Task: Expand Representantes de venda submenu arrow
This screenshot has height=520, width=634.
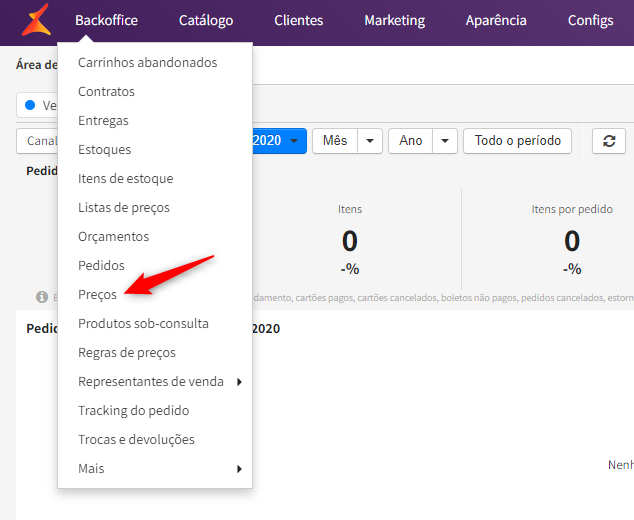Action: point(239,382)
